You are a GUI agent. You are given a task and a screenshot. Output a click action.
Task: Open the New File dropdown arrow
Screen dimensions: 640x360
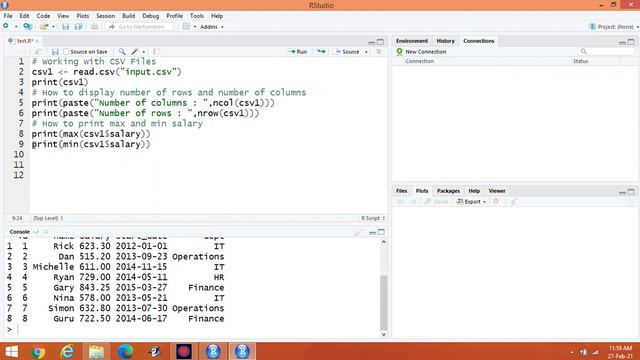(16, 27)
